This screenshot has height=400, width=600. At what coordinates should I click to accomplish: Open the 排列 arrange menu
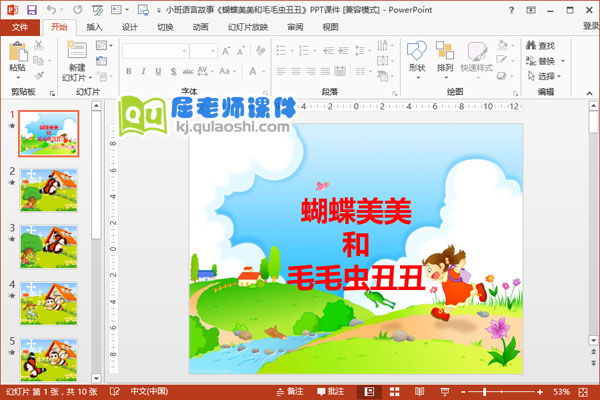point(445,57)
